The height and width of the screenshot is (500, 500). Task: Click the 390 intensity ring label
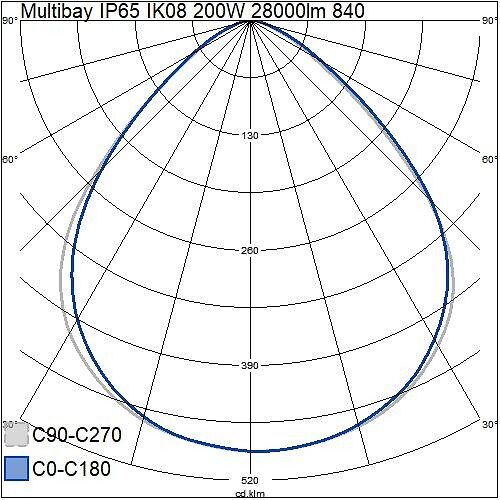tap(250, 366)
